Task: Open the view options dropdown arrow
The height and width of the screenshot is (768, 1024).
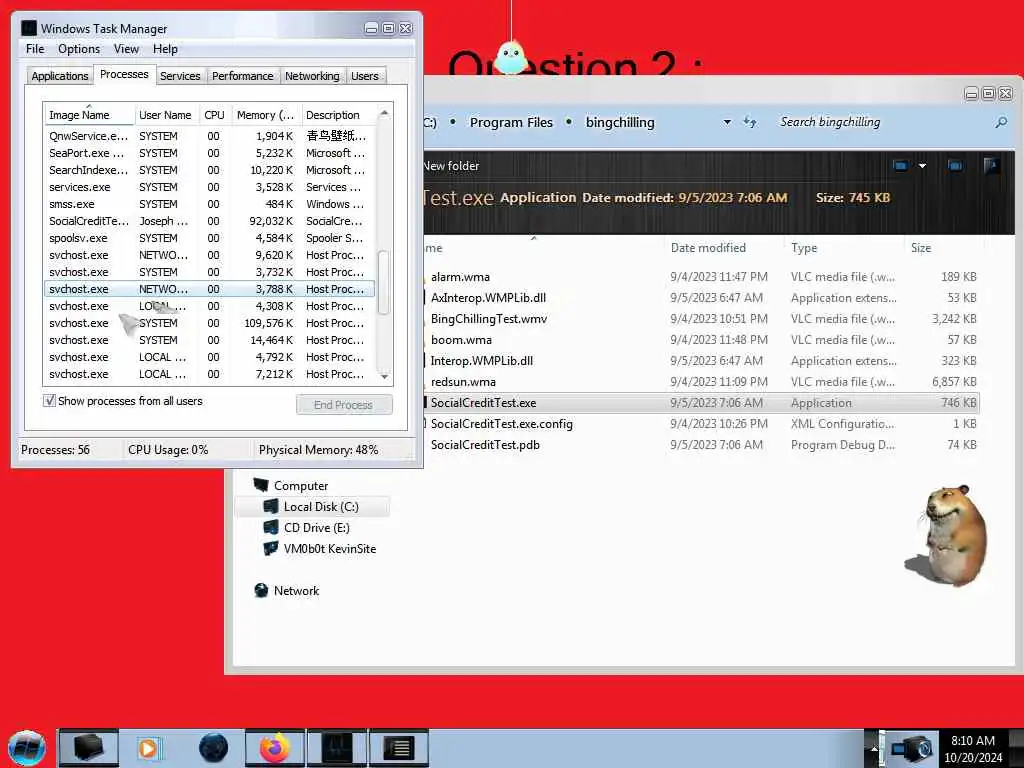Action: pyautogui.click(x=922, y=166)
